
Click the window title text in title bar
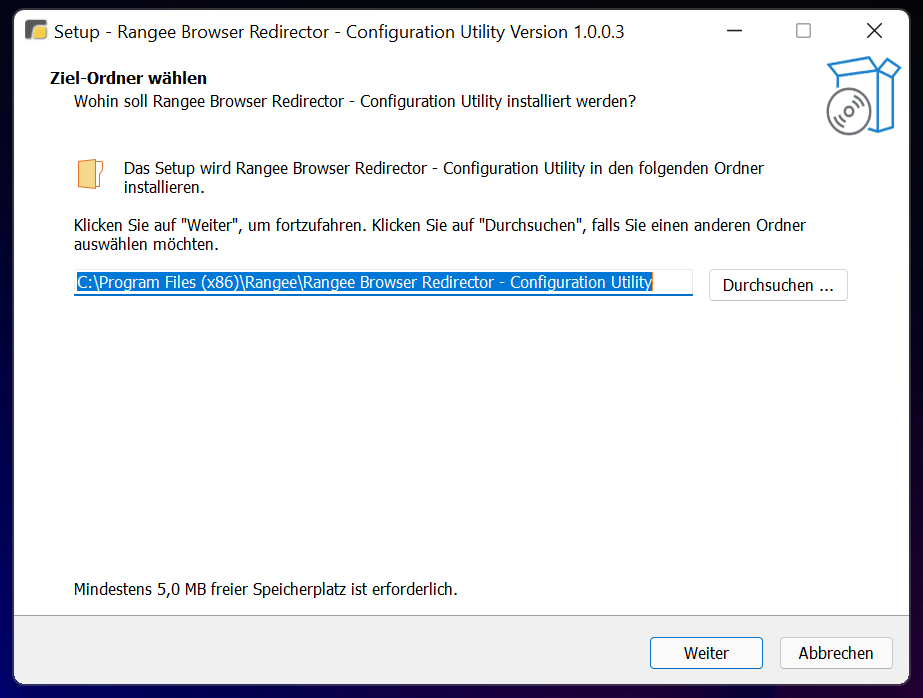click(339, 32)
